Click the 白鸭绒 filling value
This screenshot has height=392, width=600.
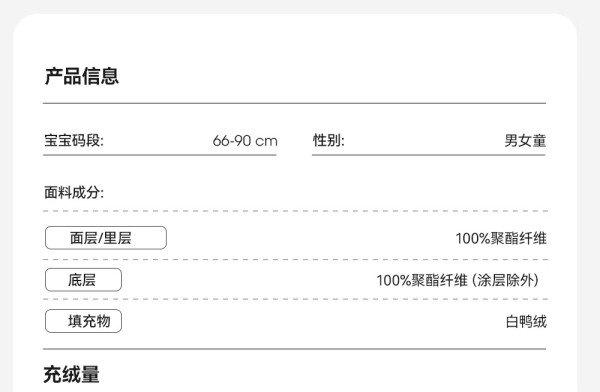coord(526,322)
